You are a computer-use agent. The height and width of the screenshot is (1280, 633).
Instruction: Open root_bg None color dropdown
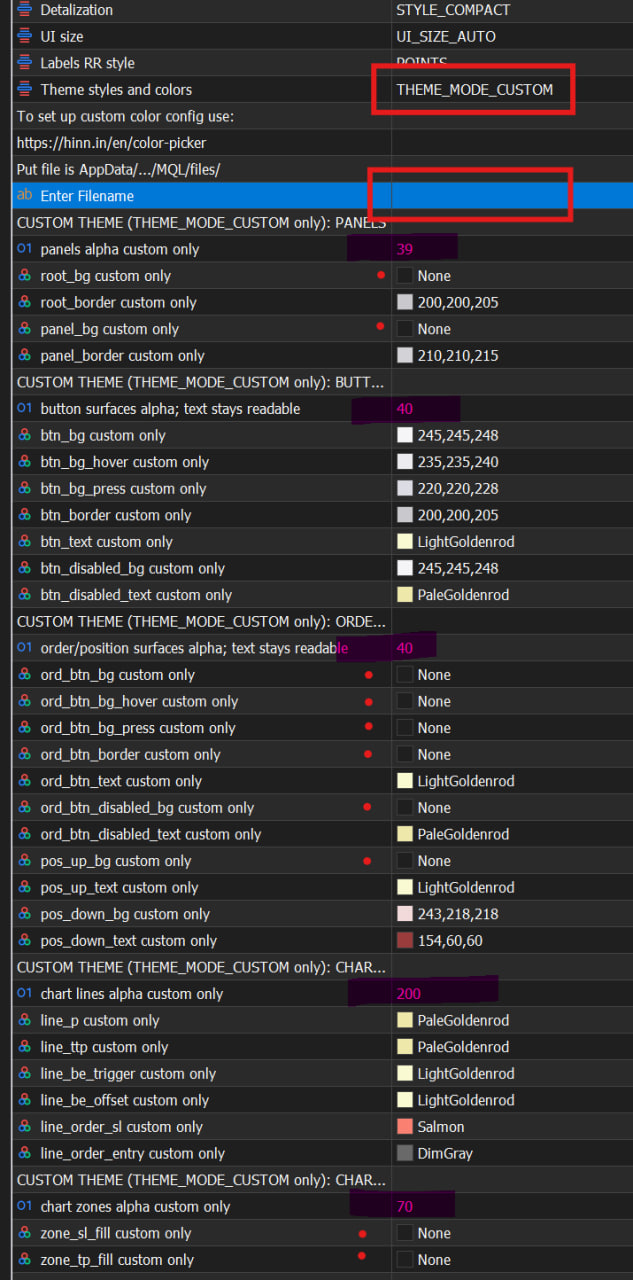[512, 276]
